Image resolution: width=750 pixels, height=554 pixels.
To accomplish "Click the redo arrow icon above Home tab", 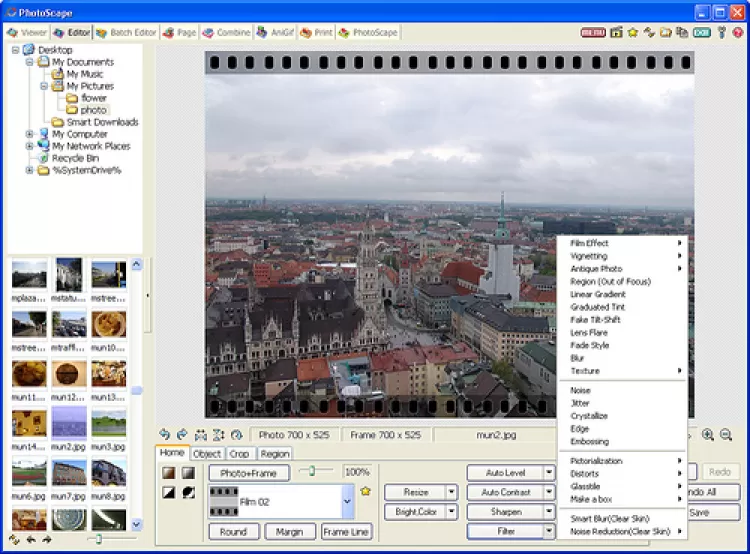I will (x=182, y=435).
